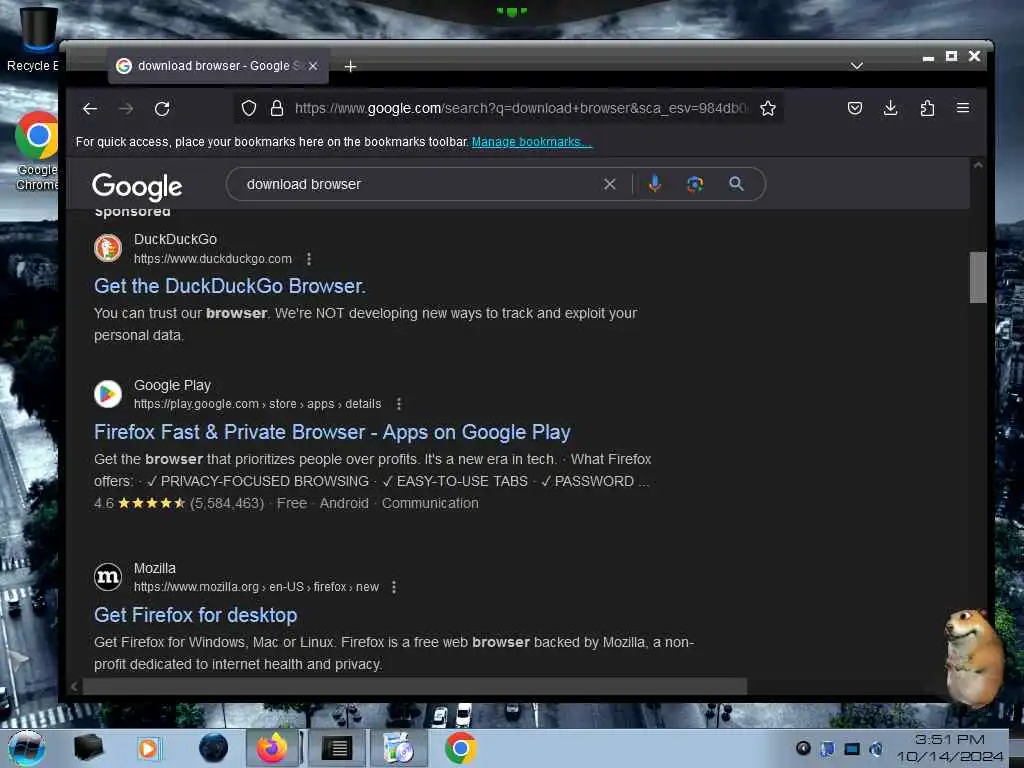Image resolution: width=1024 pixels, height=768 pixels.
Task: Click the horizontal scrollbar left arrow
Action: pos(74,686)
